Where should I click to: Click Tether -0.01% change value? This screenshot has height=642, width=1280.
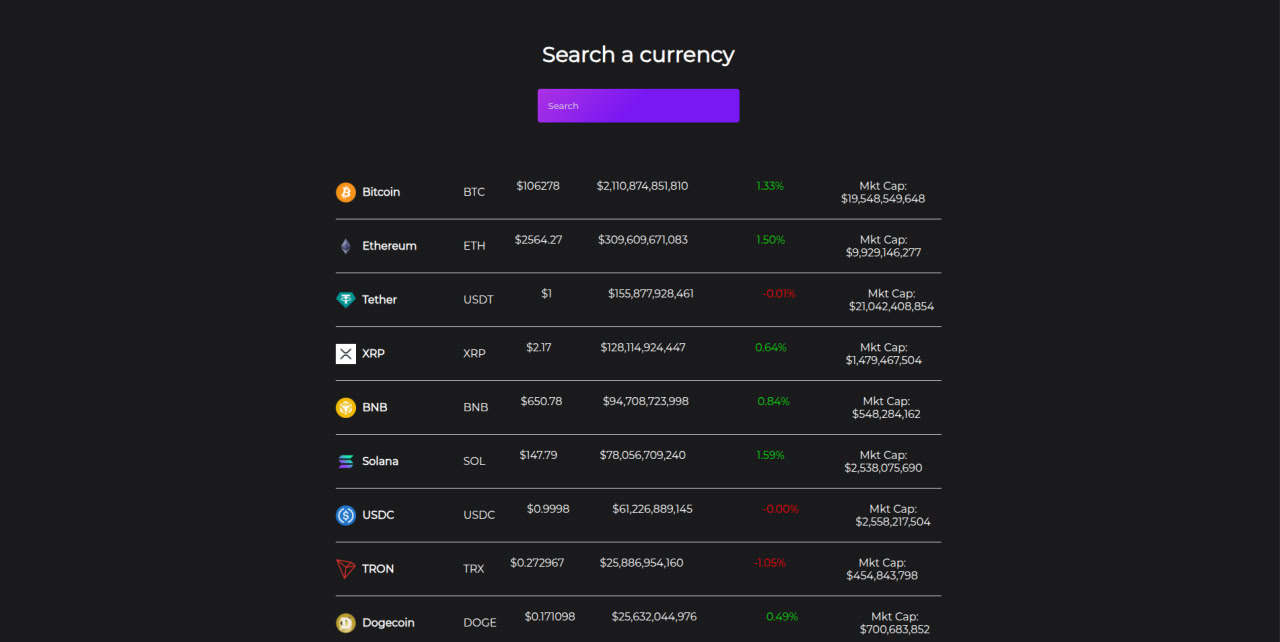pyautogui.click(x=779, y=294)
